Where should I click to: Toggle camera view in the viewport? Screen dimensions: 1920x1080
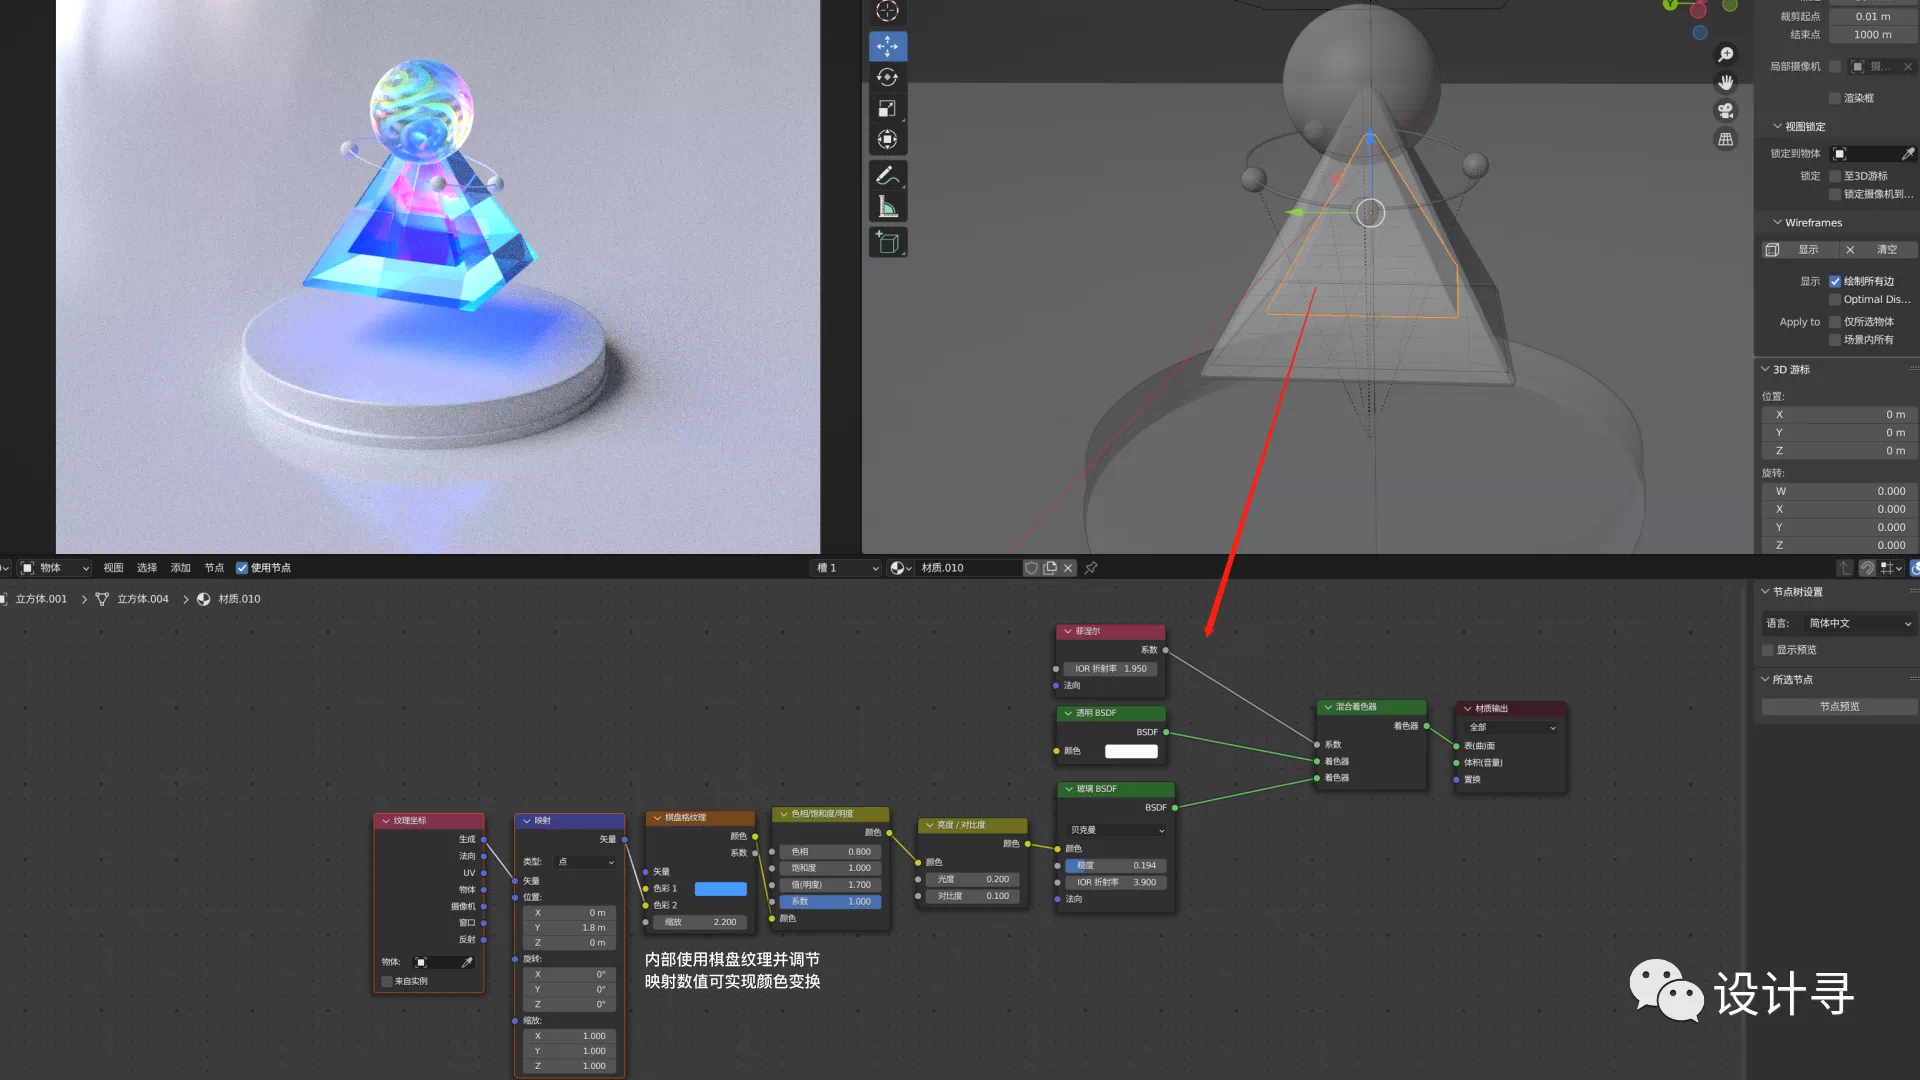pyautogui.click(x=1726, y=111)
